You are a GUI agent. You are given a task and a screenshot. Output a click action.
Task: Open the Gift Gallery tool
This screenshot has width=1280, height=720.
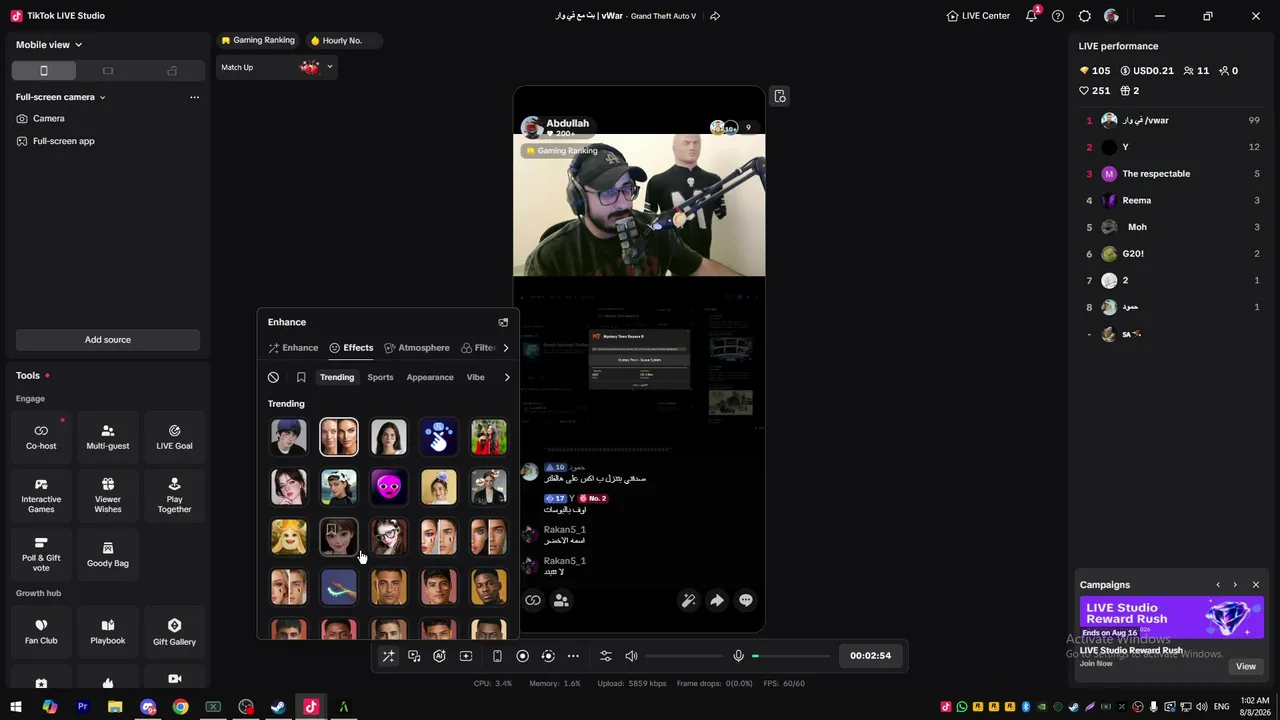(x=174, y=632)
